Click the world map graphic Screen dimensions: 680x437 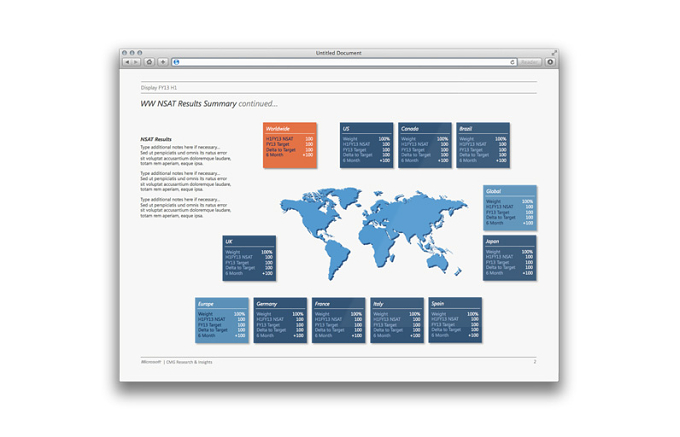tap(374, 233)
